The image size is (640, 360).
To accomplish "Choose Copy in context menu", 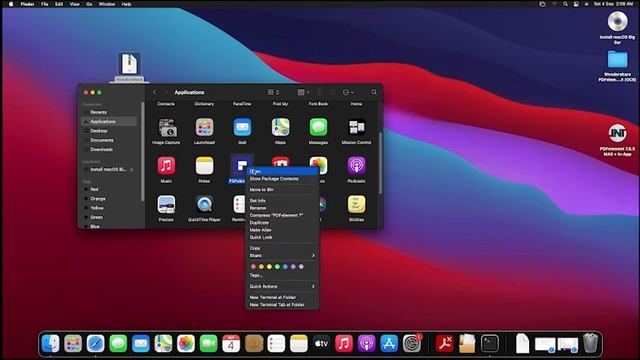I will pyautogui.click(x=282, y=248).
